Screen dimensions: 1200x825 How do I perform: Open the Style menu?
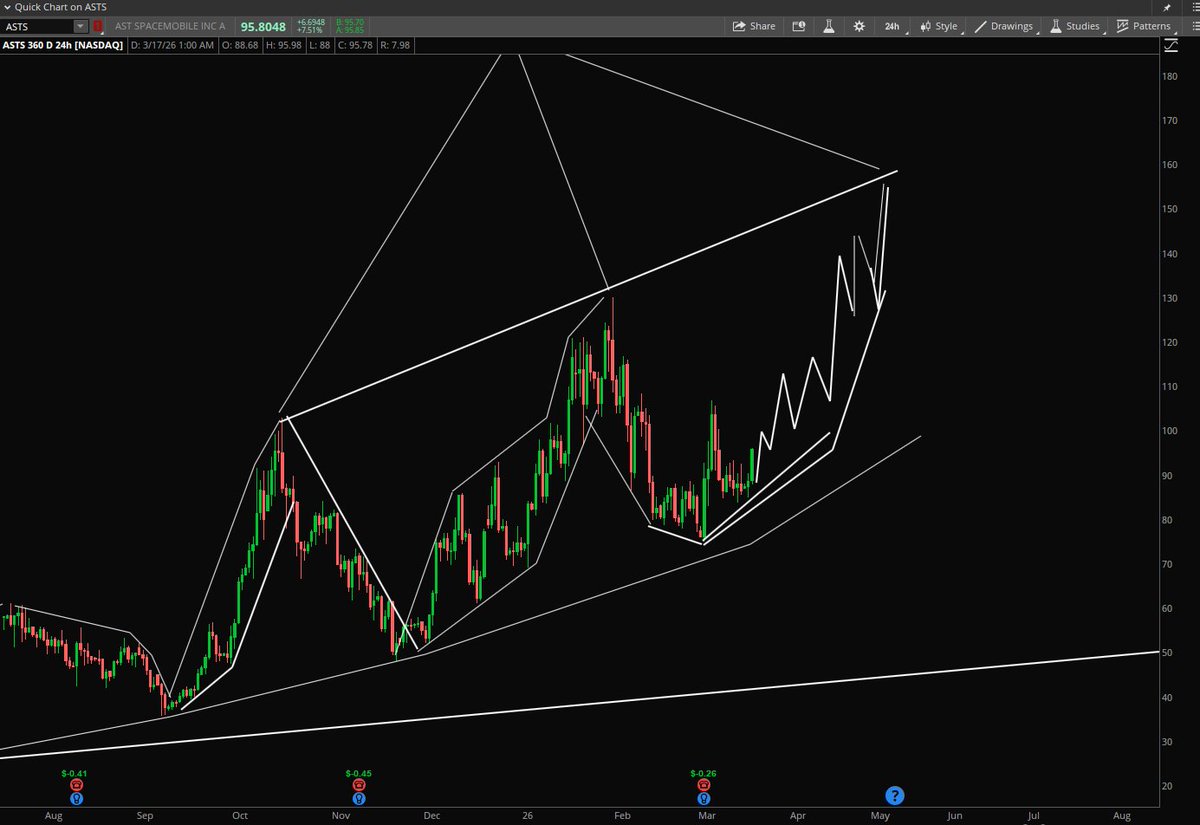pyautogui.click(x=938, y=26)
